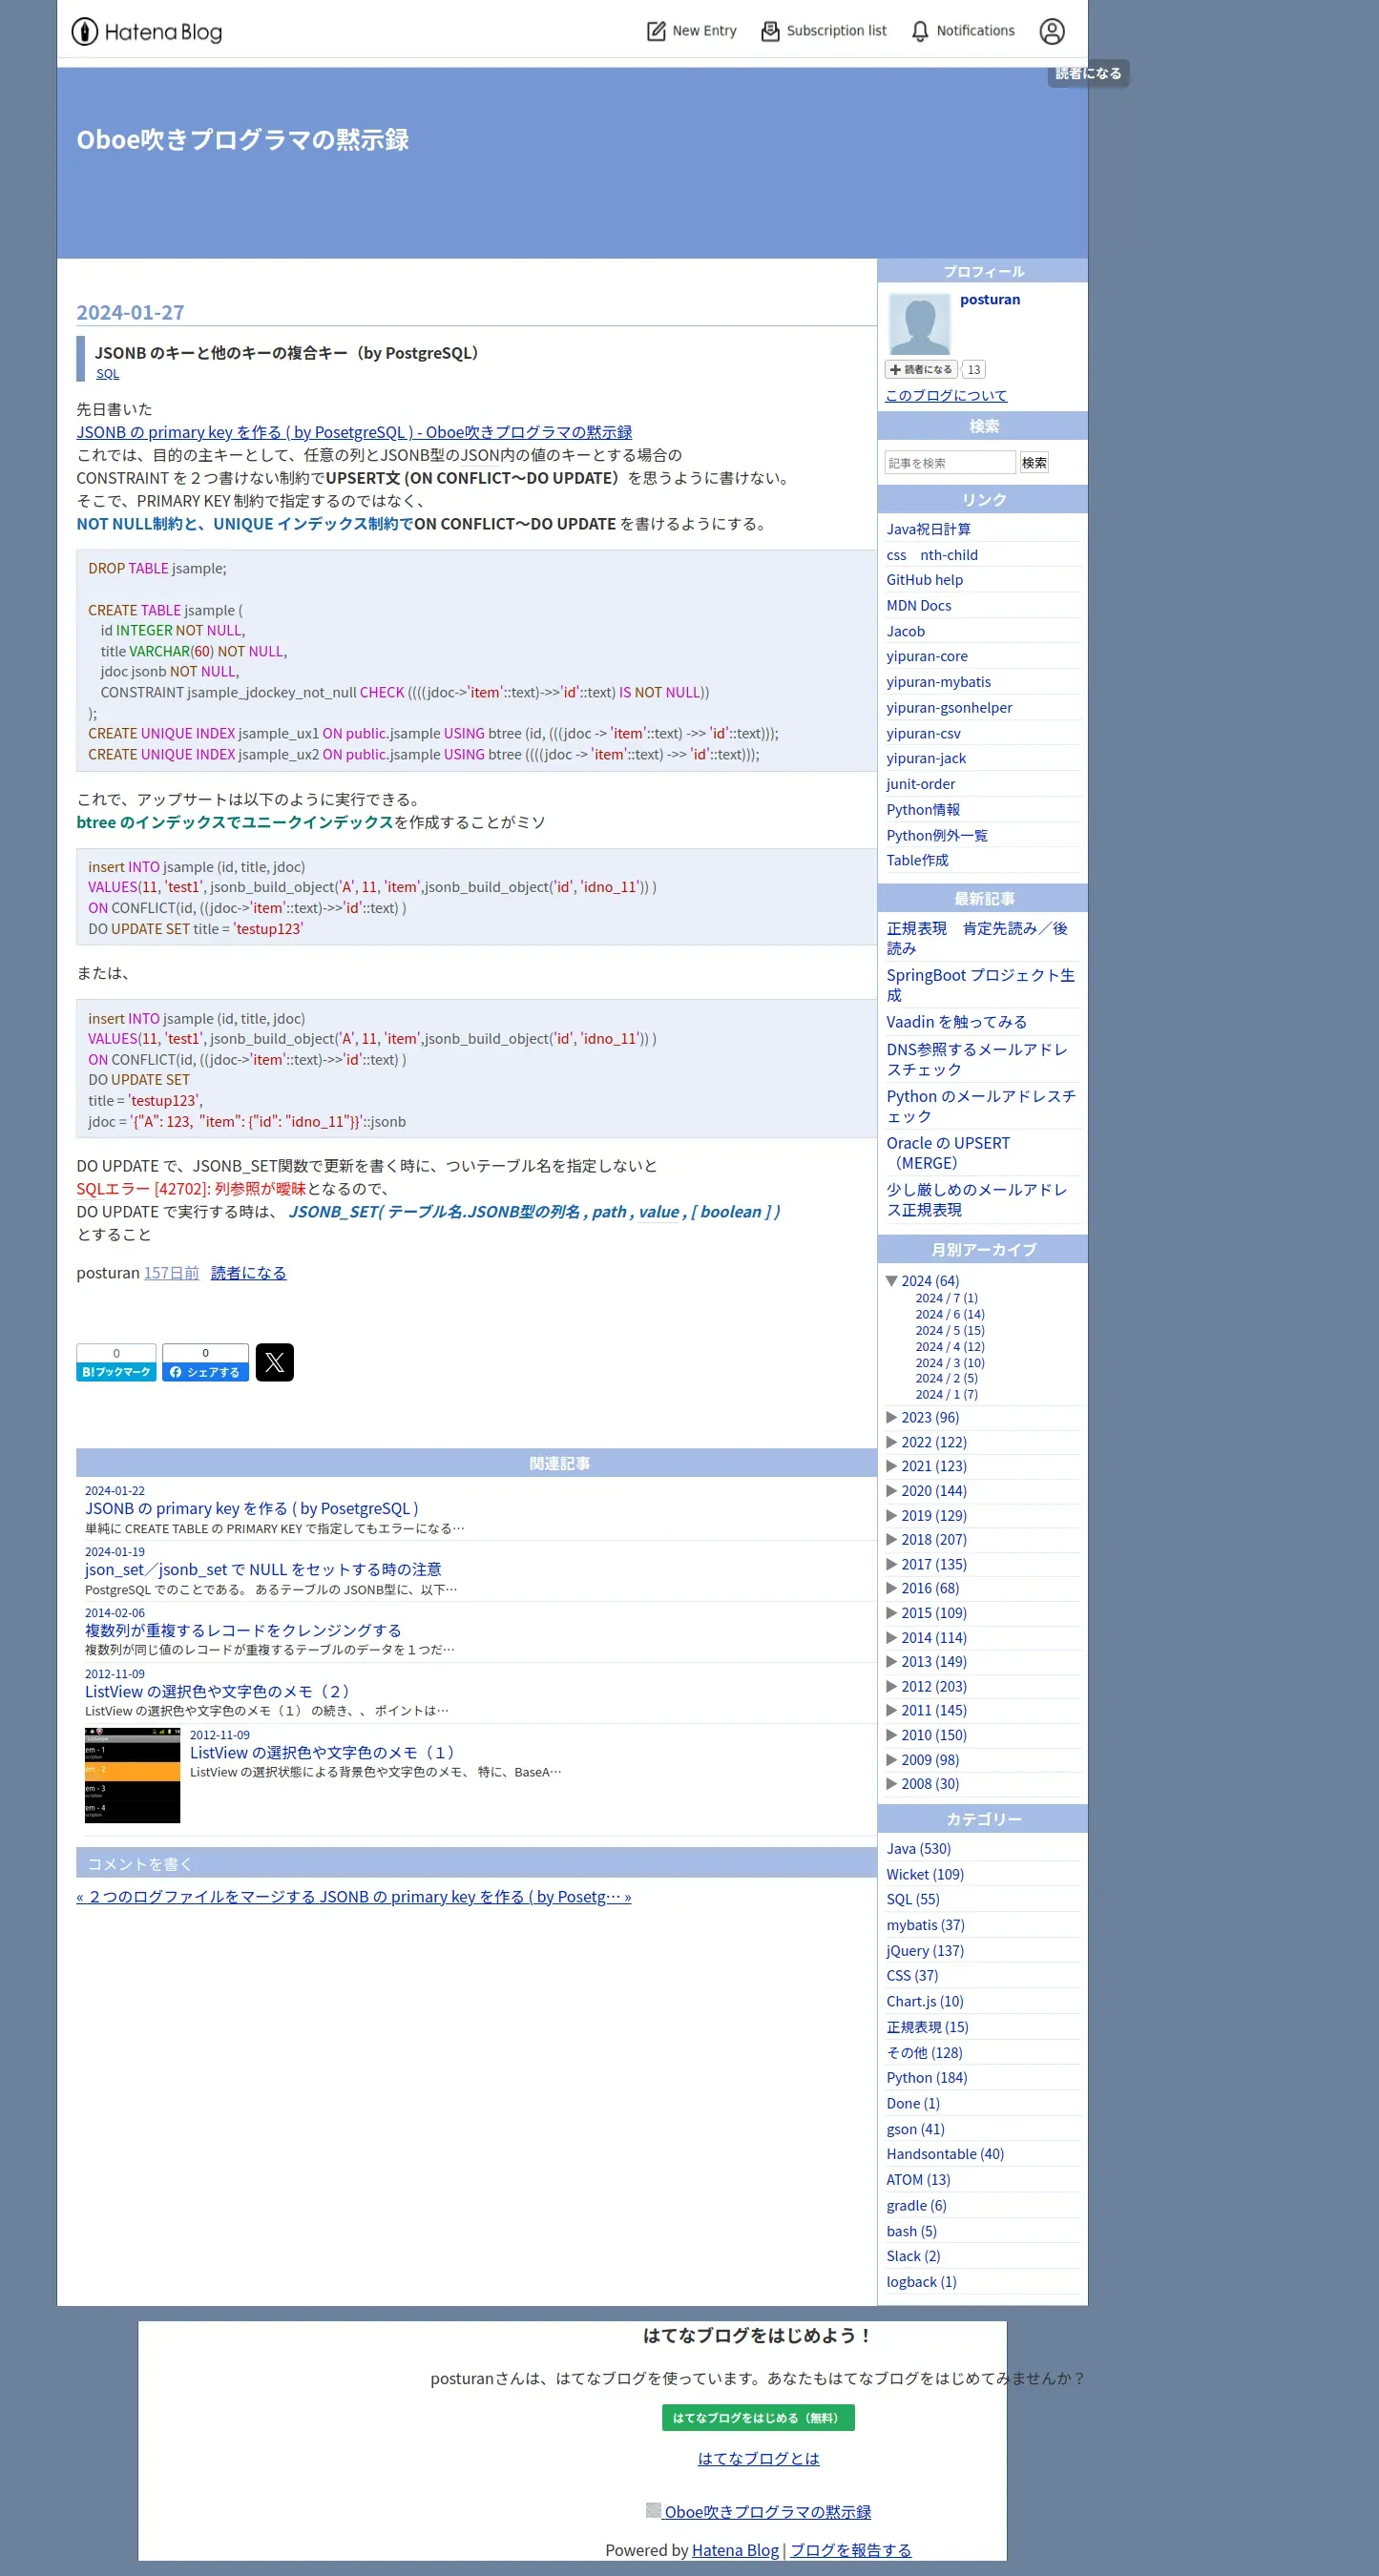
Task: Expand the 2012 (203) archive
Action: pos(892,1686)
